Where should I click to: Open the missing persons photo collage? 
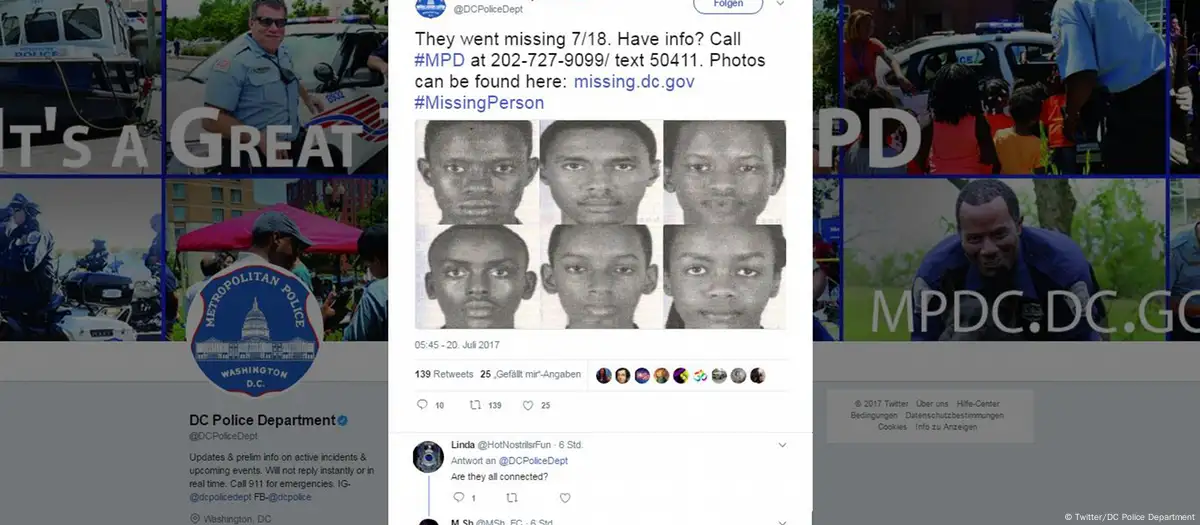[x=600, y=224]
